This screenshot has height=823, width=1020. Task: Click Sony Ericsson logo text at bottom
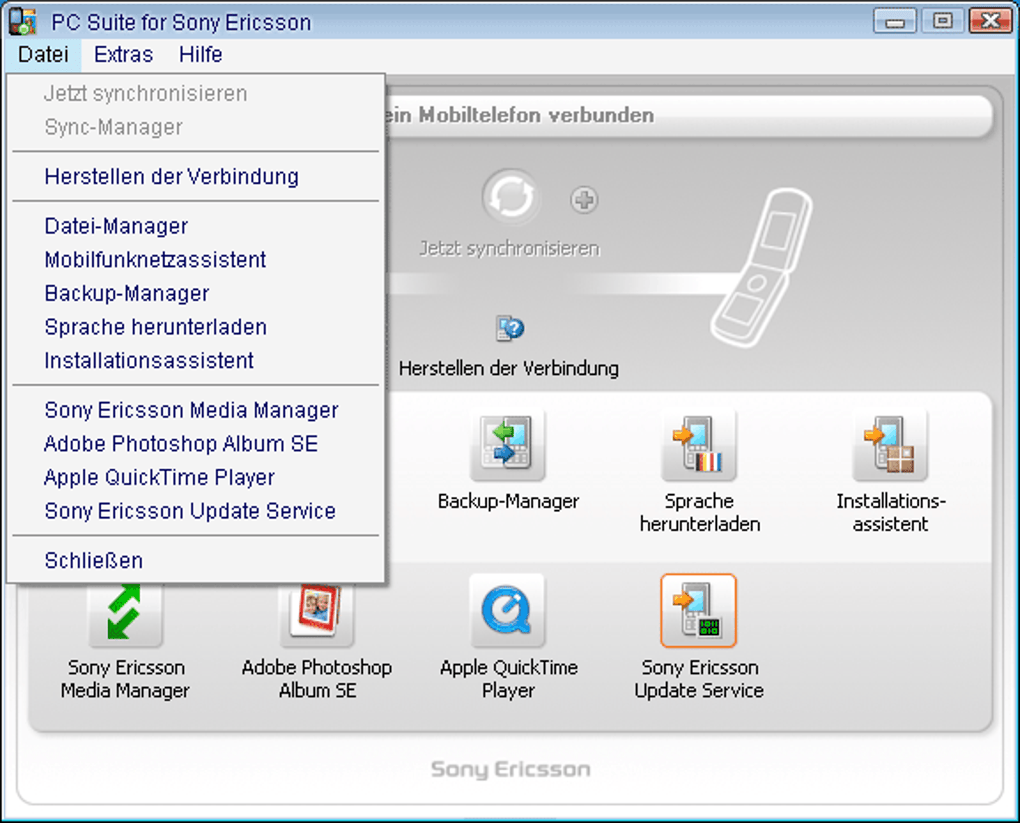click(511, 769)
